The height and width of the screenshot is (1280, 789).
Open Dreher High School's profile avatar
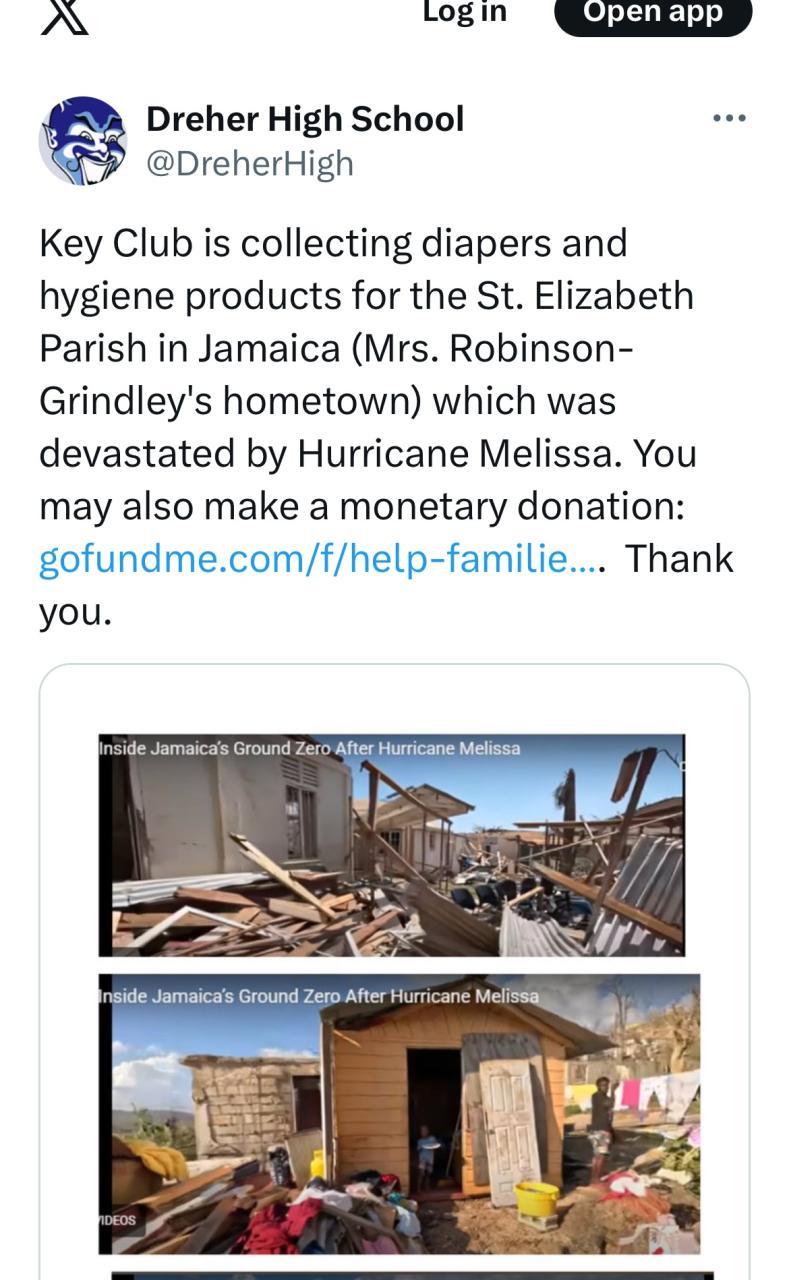83,141
